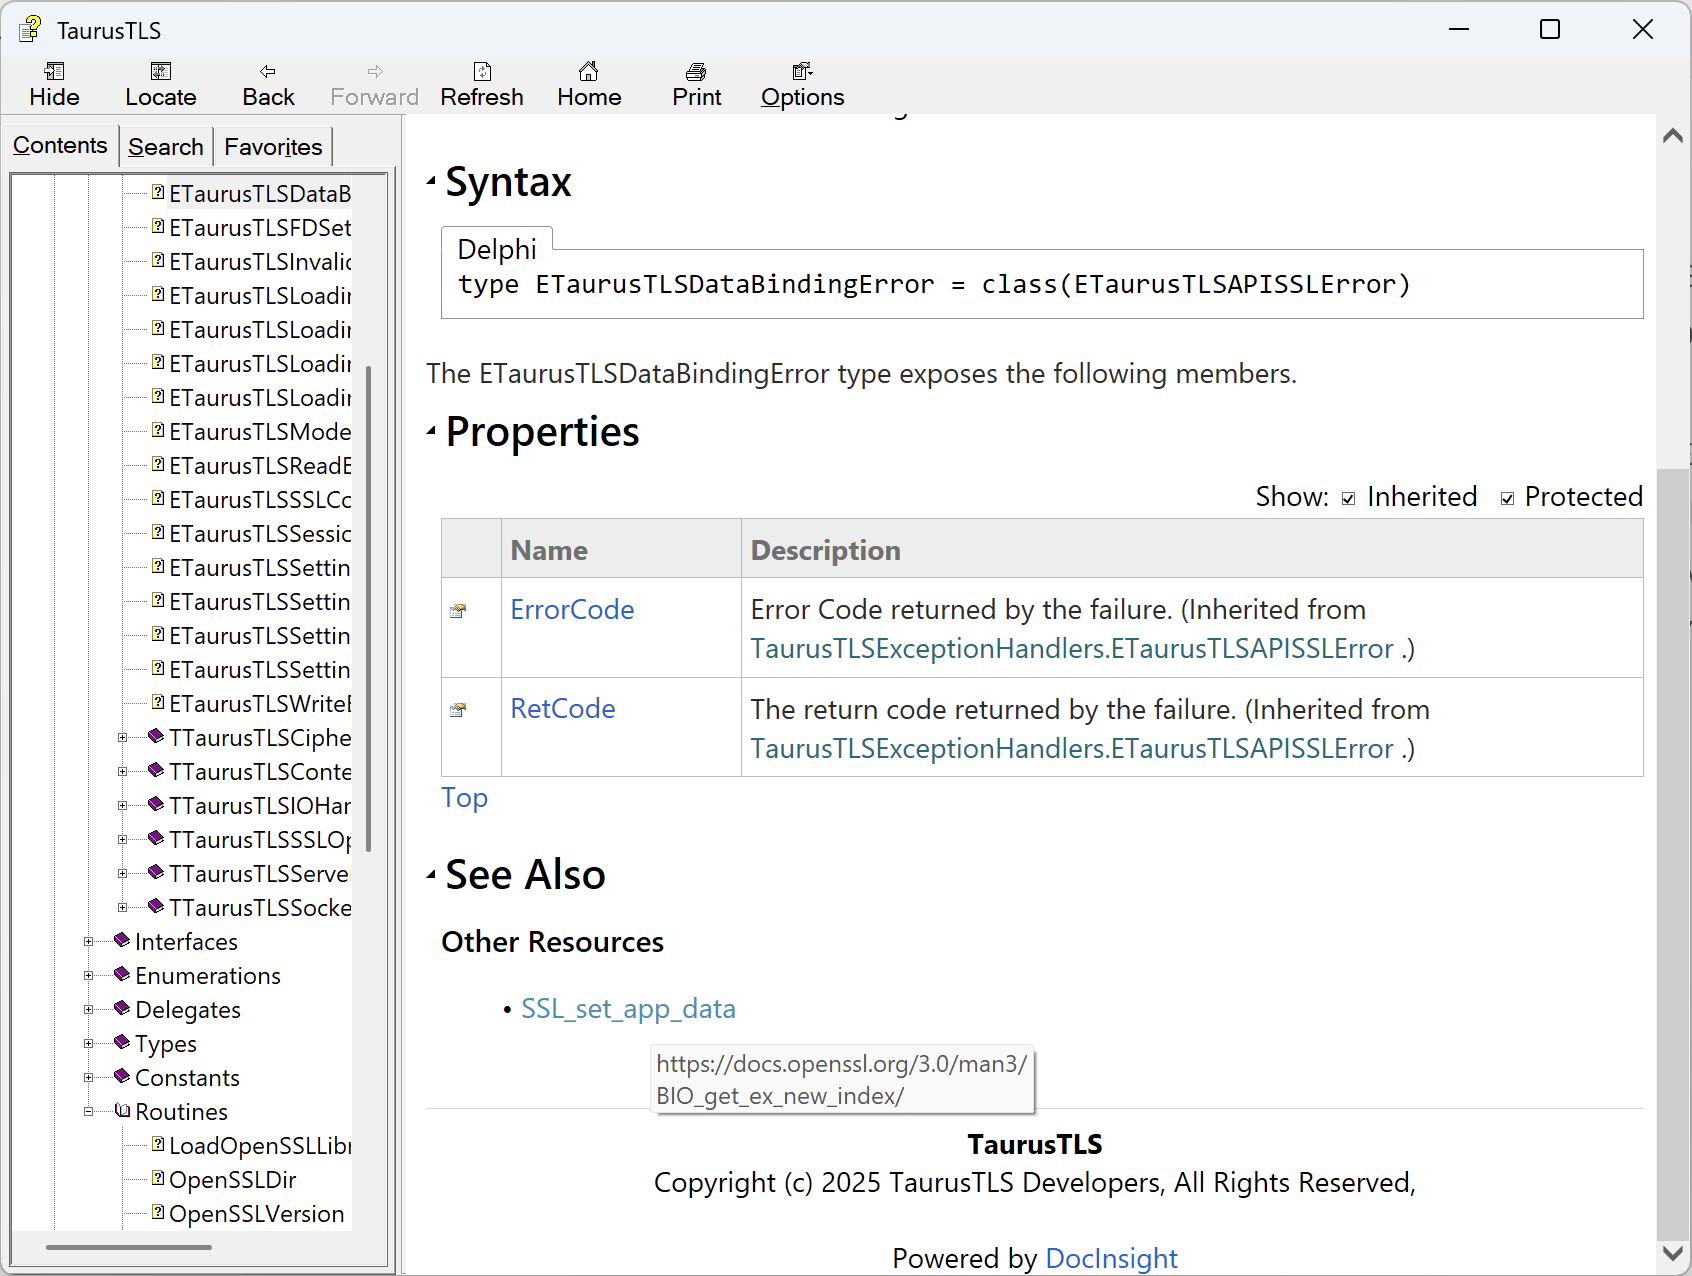This screenshot has width=1692, height=1276.
Task: Click the page icon next to ETaurusTLSFDSet
Action: [x=158, y=226]
